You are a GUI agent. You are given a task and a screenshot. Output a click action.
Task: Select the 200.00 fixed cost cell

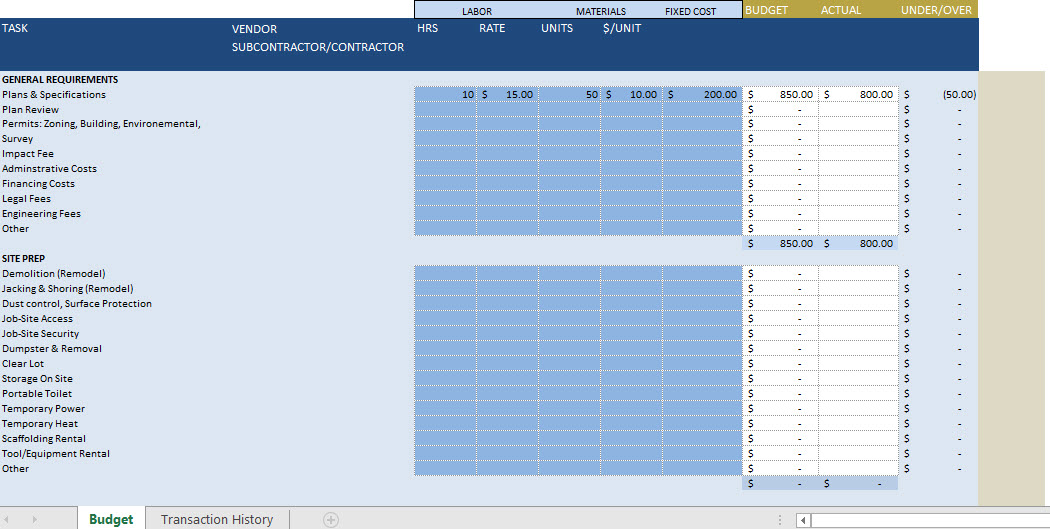pos(702,94)
